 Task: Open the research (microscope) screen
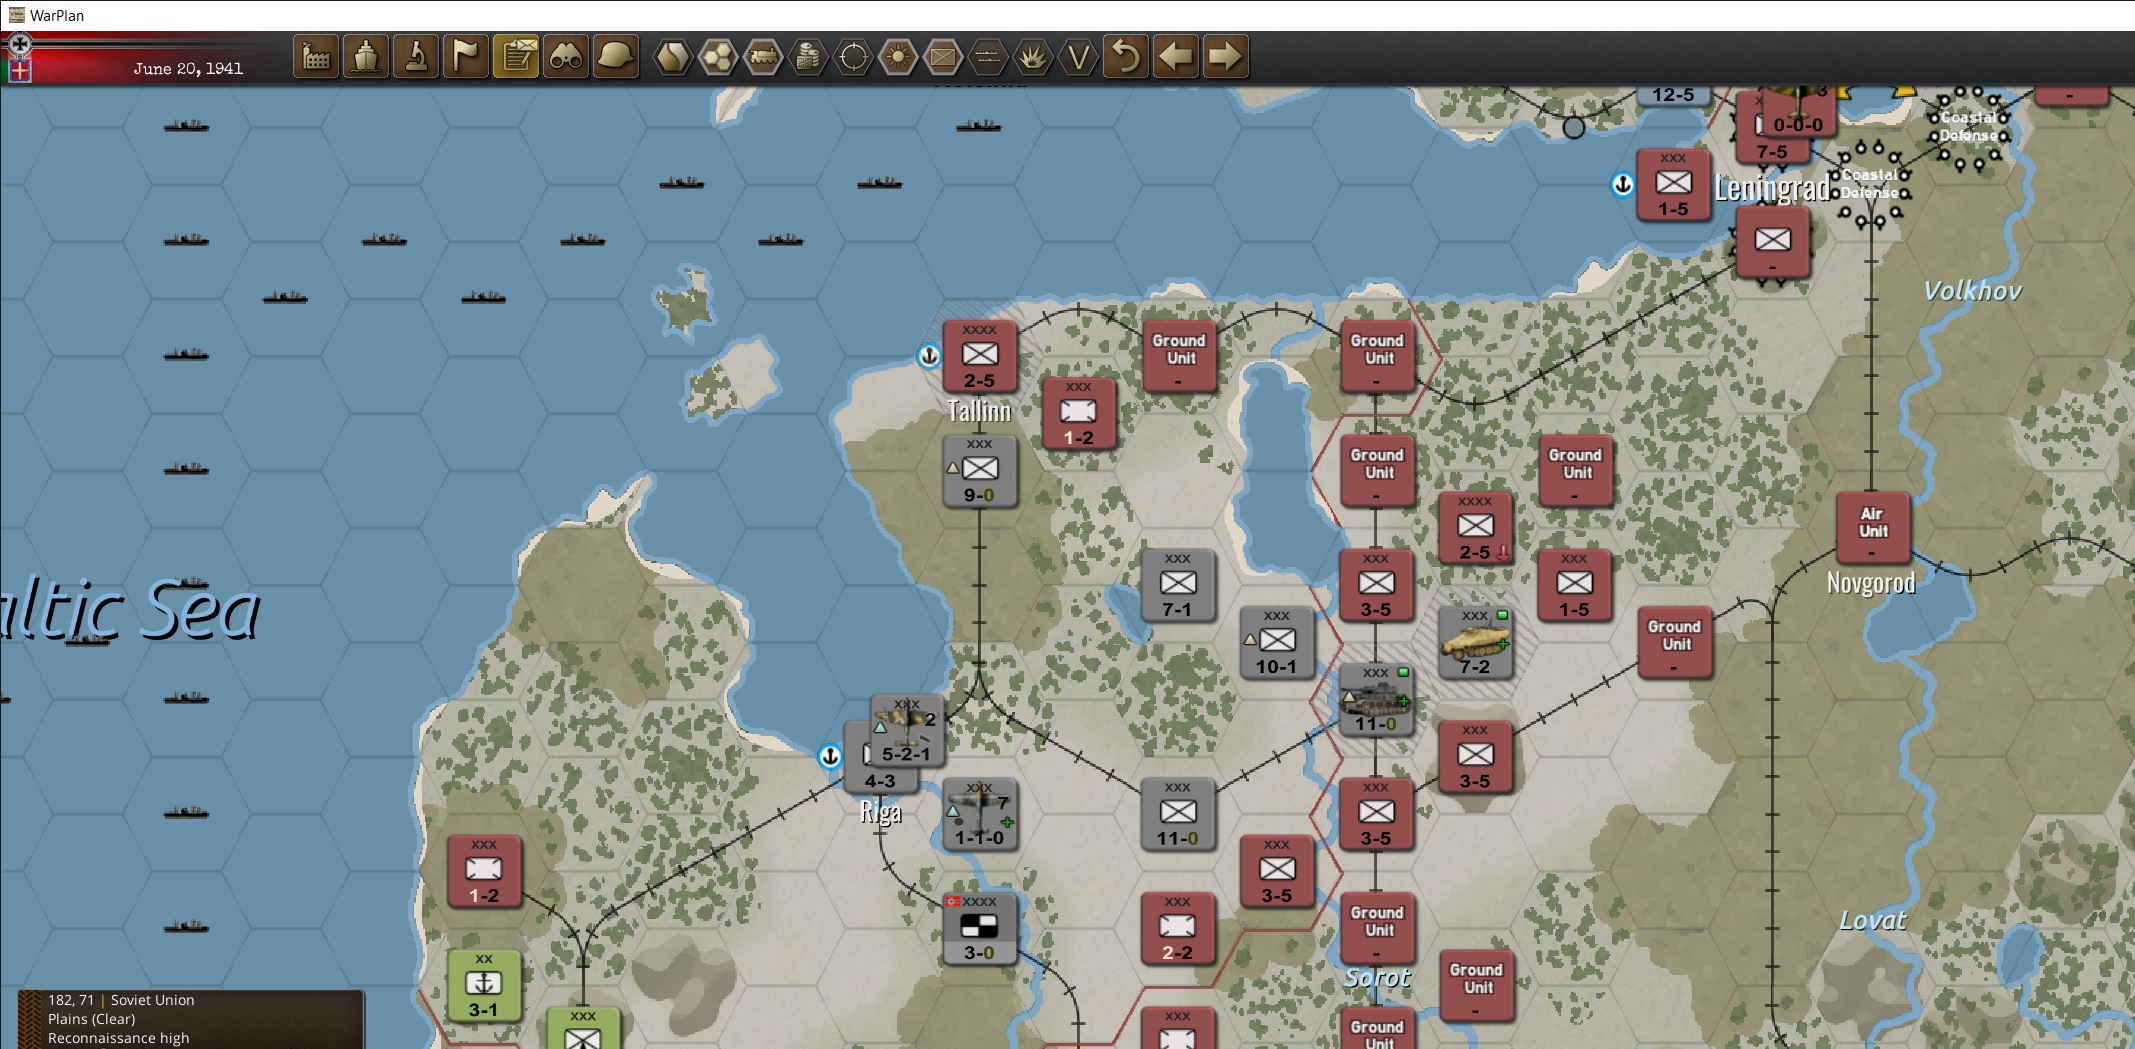416,57
